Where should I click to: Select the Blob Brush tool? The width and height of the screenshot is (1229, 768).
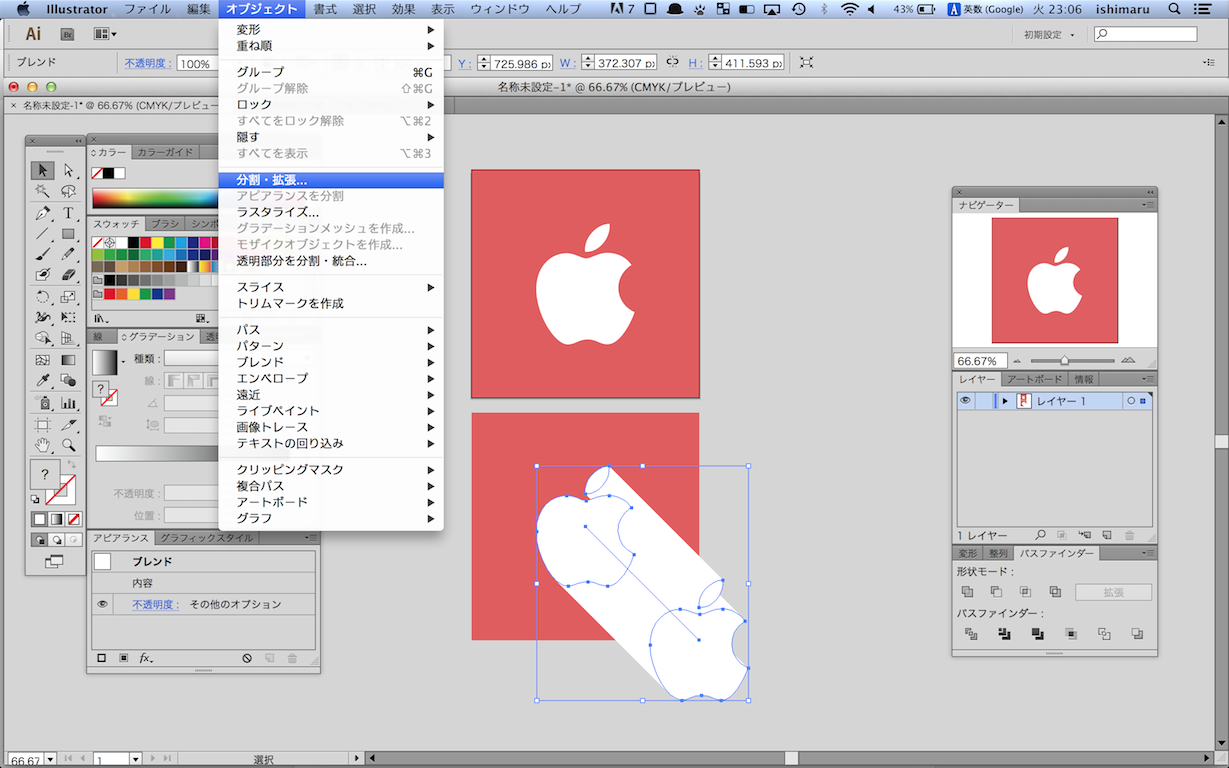tap(42, 274)
